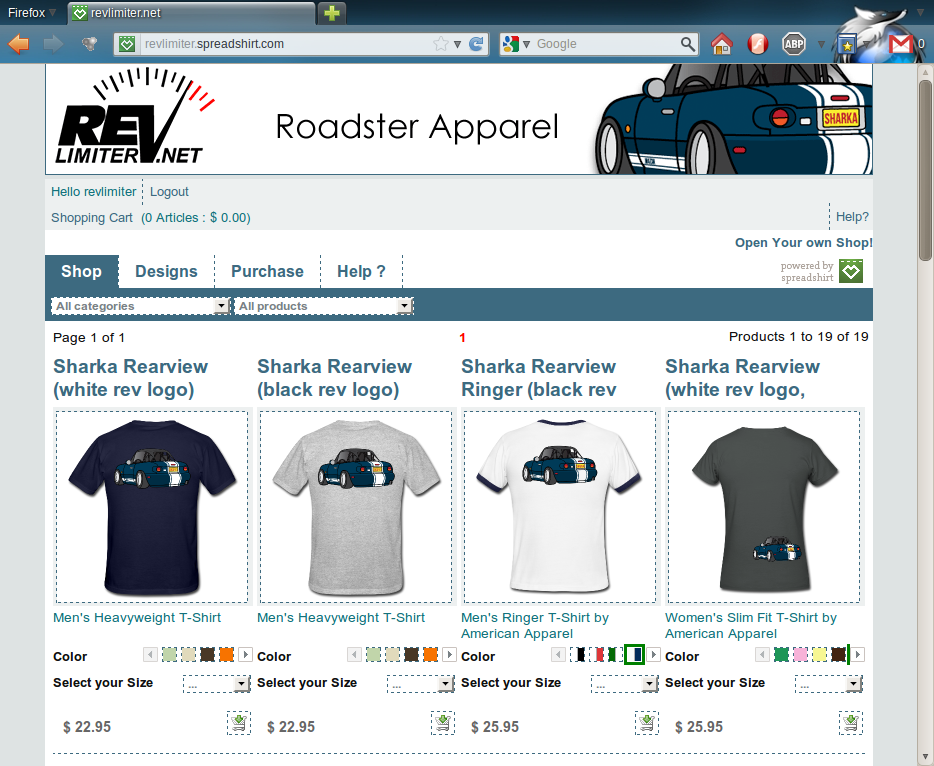
Task: Click the gray icon beside the forward arrow
Action: point(89,43)
